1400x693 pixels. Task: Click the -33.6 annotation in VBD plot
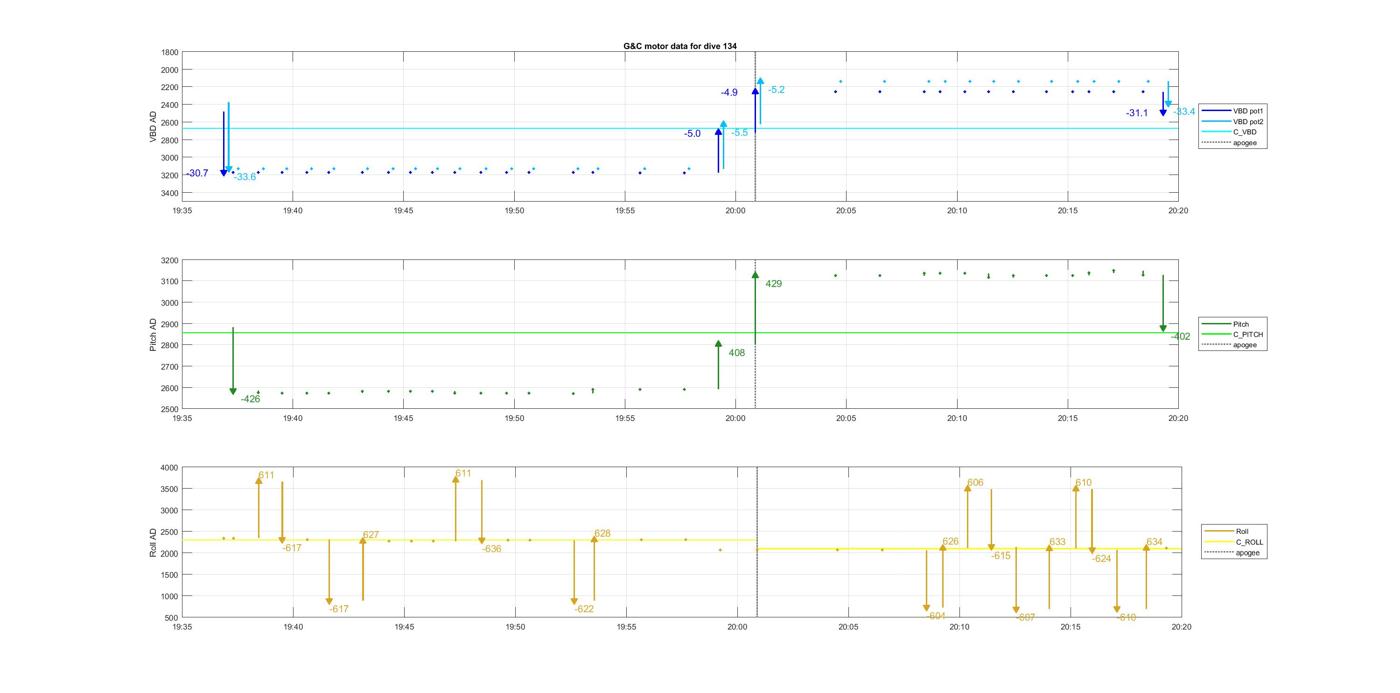[244, 177]
